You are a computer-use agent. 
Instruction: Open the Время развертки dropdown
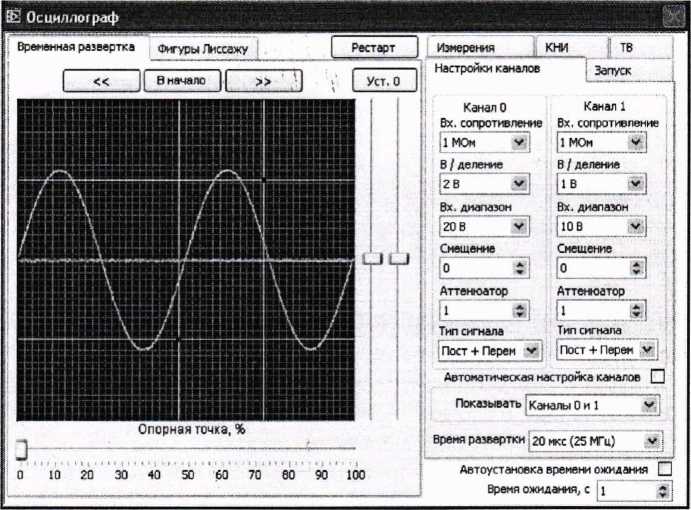pos(653,440)
